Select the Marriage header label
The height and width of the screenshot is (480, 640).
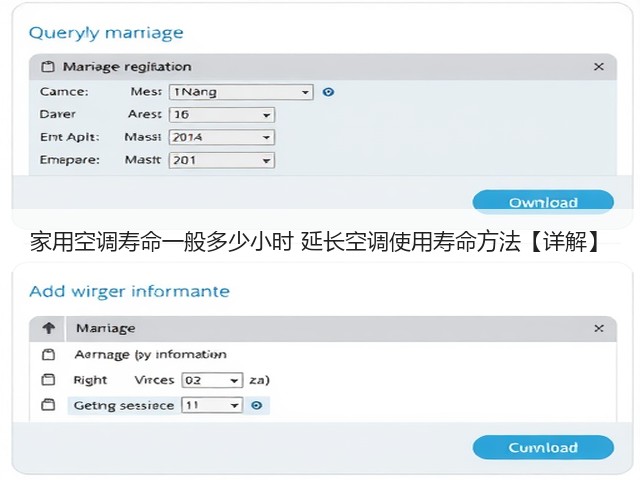(105, 328)
